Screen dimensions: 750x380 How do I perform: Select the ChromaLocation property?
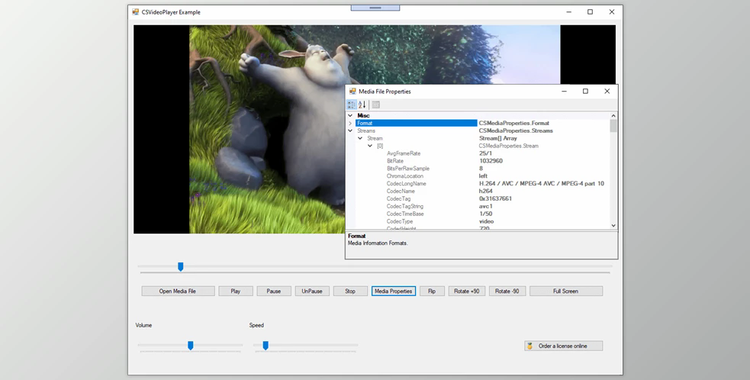(x=405, y=176)
